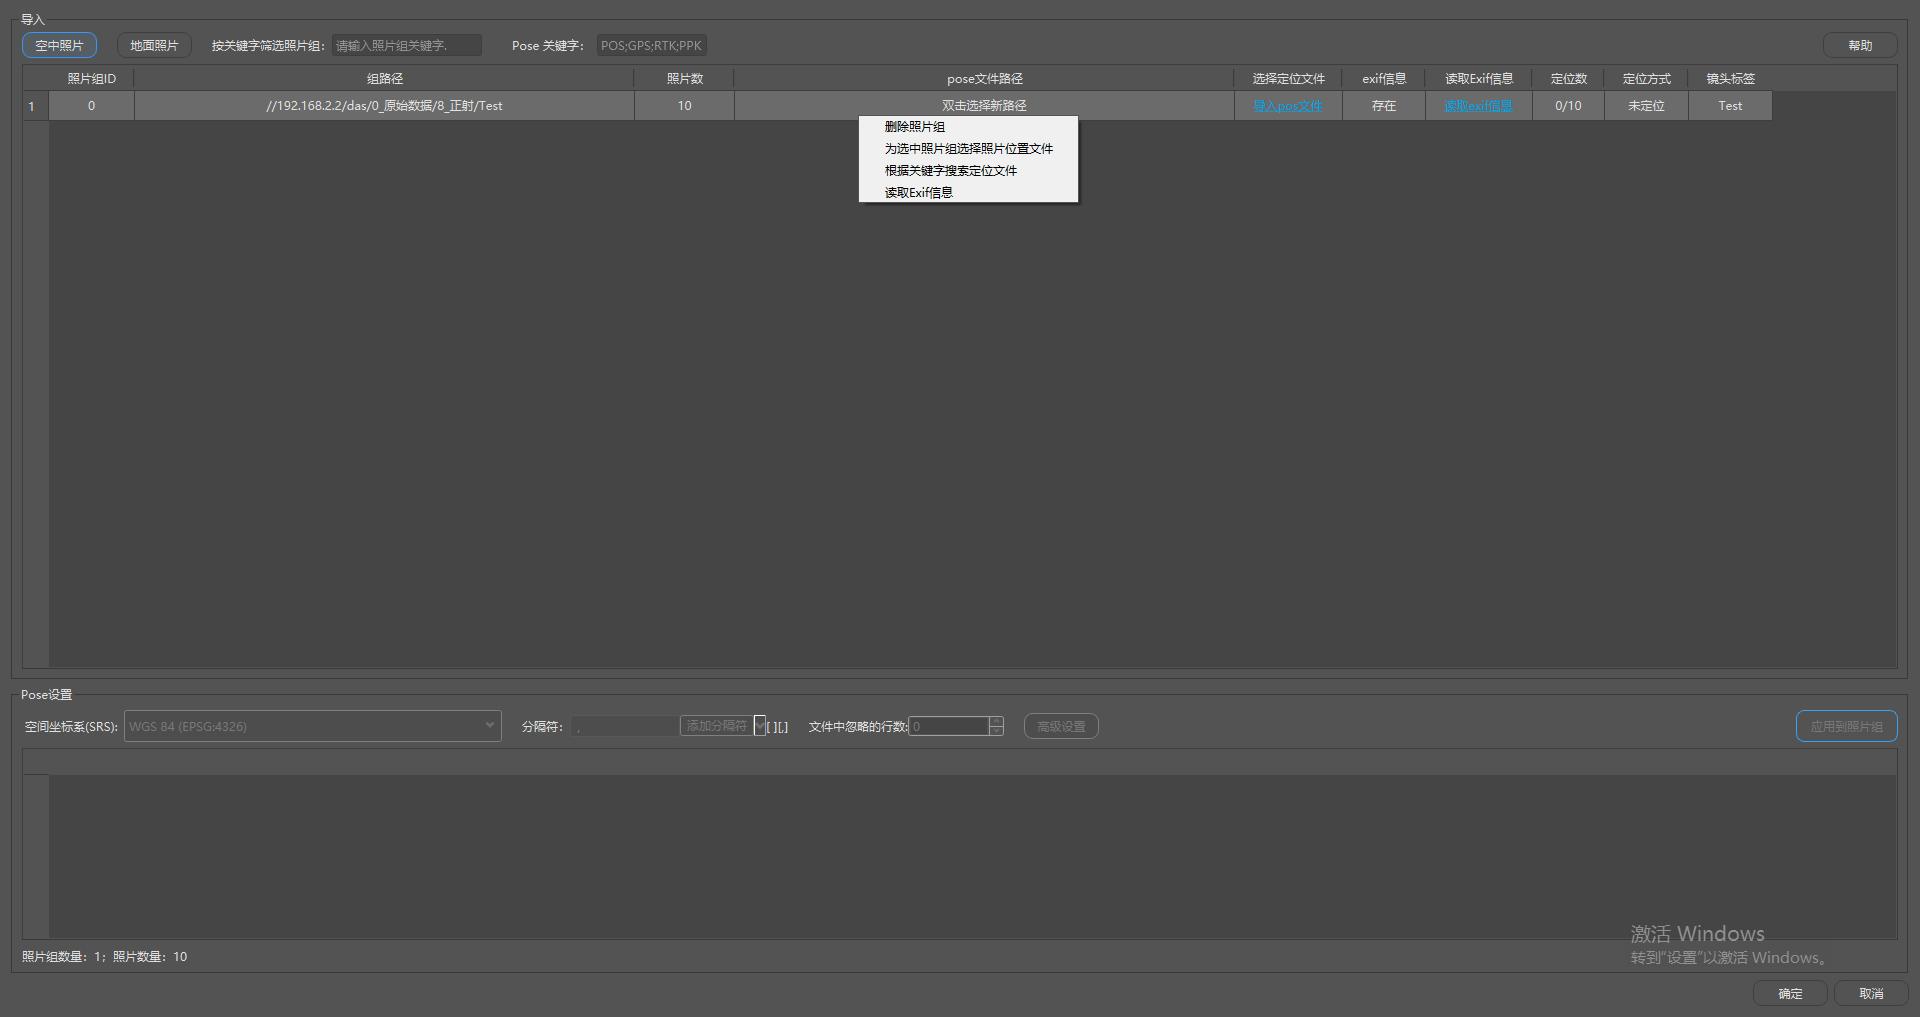This screenshot has width=1920, height=1017.
Task: Select the 存在 exif cell
Action: point(1384,106)
